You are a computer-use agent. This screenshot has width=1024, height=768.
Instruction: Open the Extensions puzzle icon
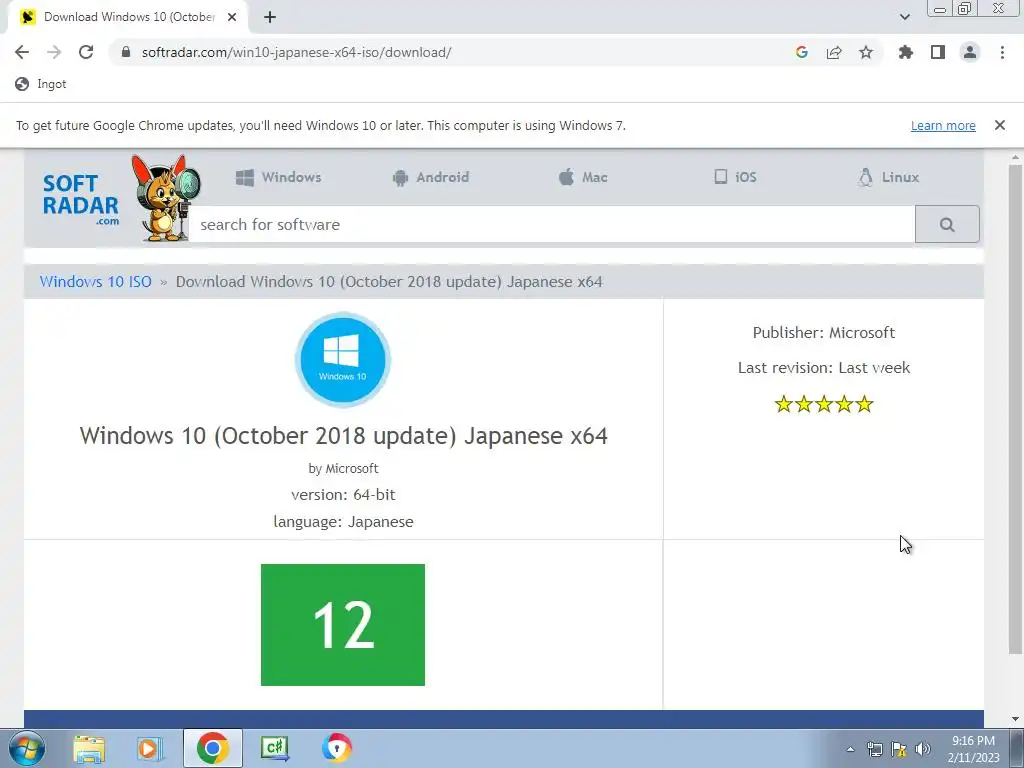point(906,52)
